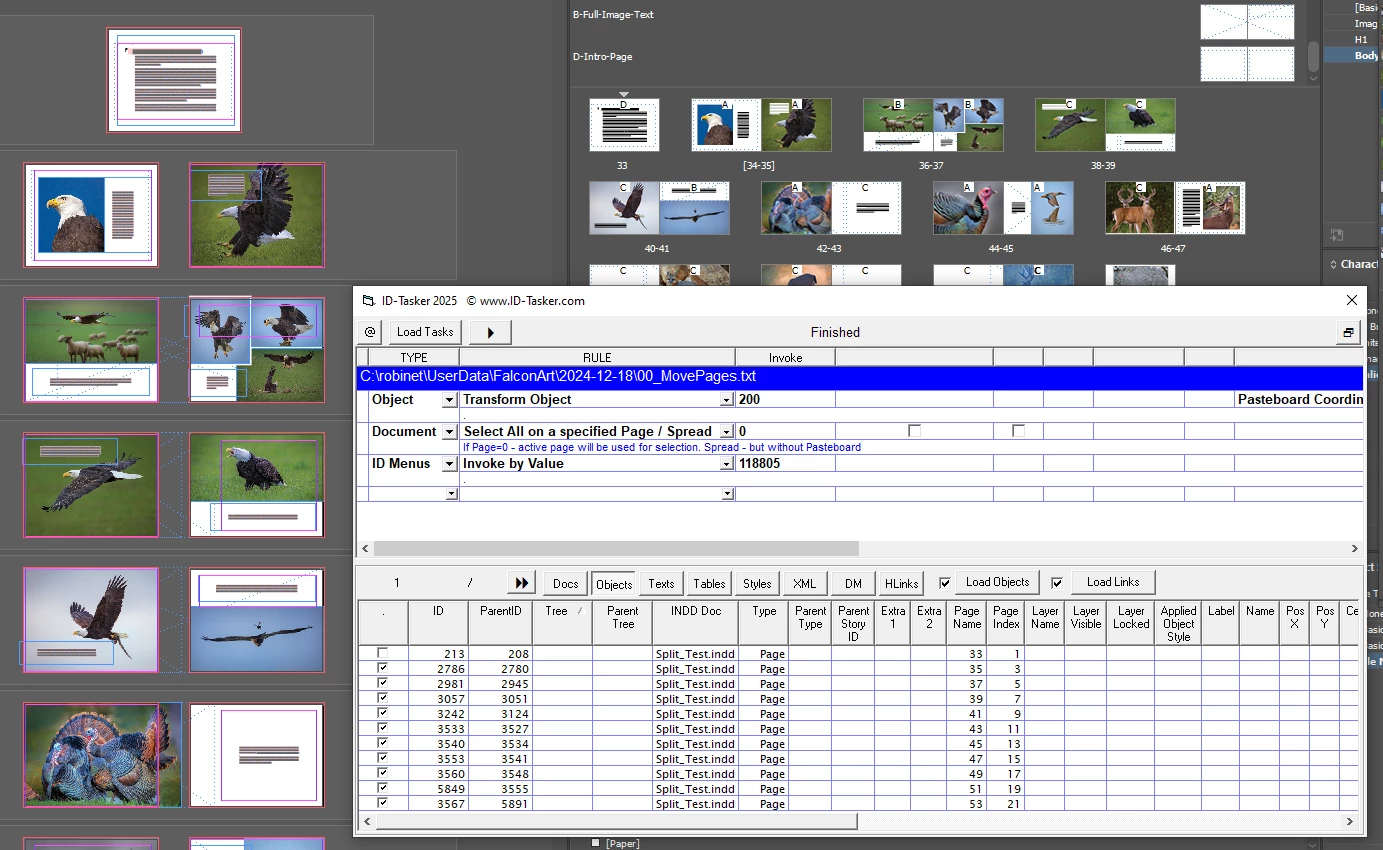
Task: Check the row with ID 213
Action: [383, 653]
